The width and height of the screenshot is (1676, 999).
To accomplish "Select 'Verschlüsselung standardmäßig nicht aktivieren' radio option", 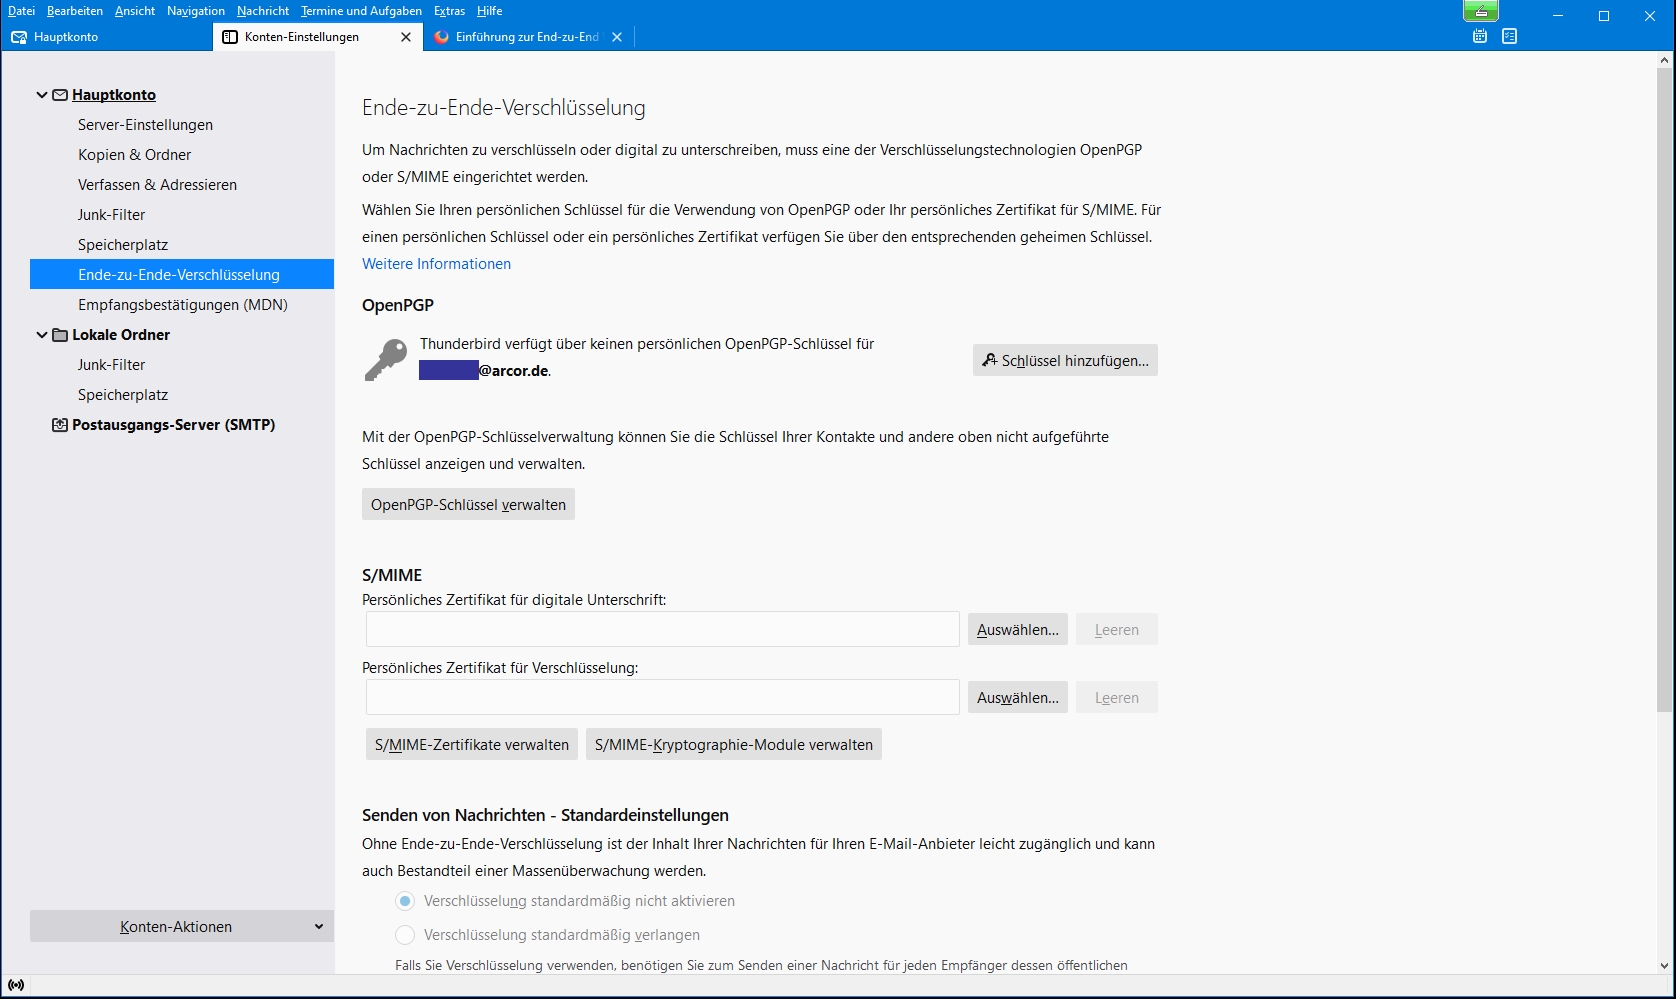I will (x=405, y=901).
